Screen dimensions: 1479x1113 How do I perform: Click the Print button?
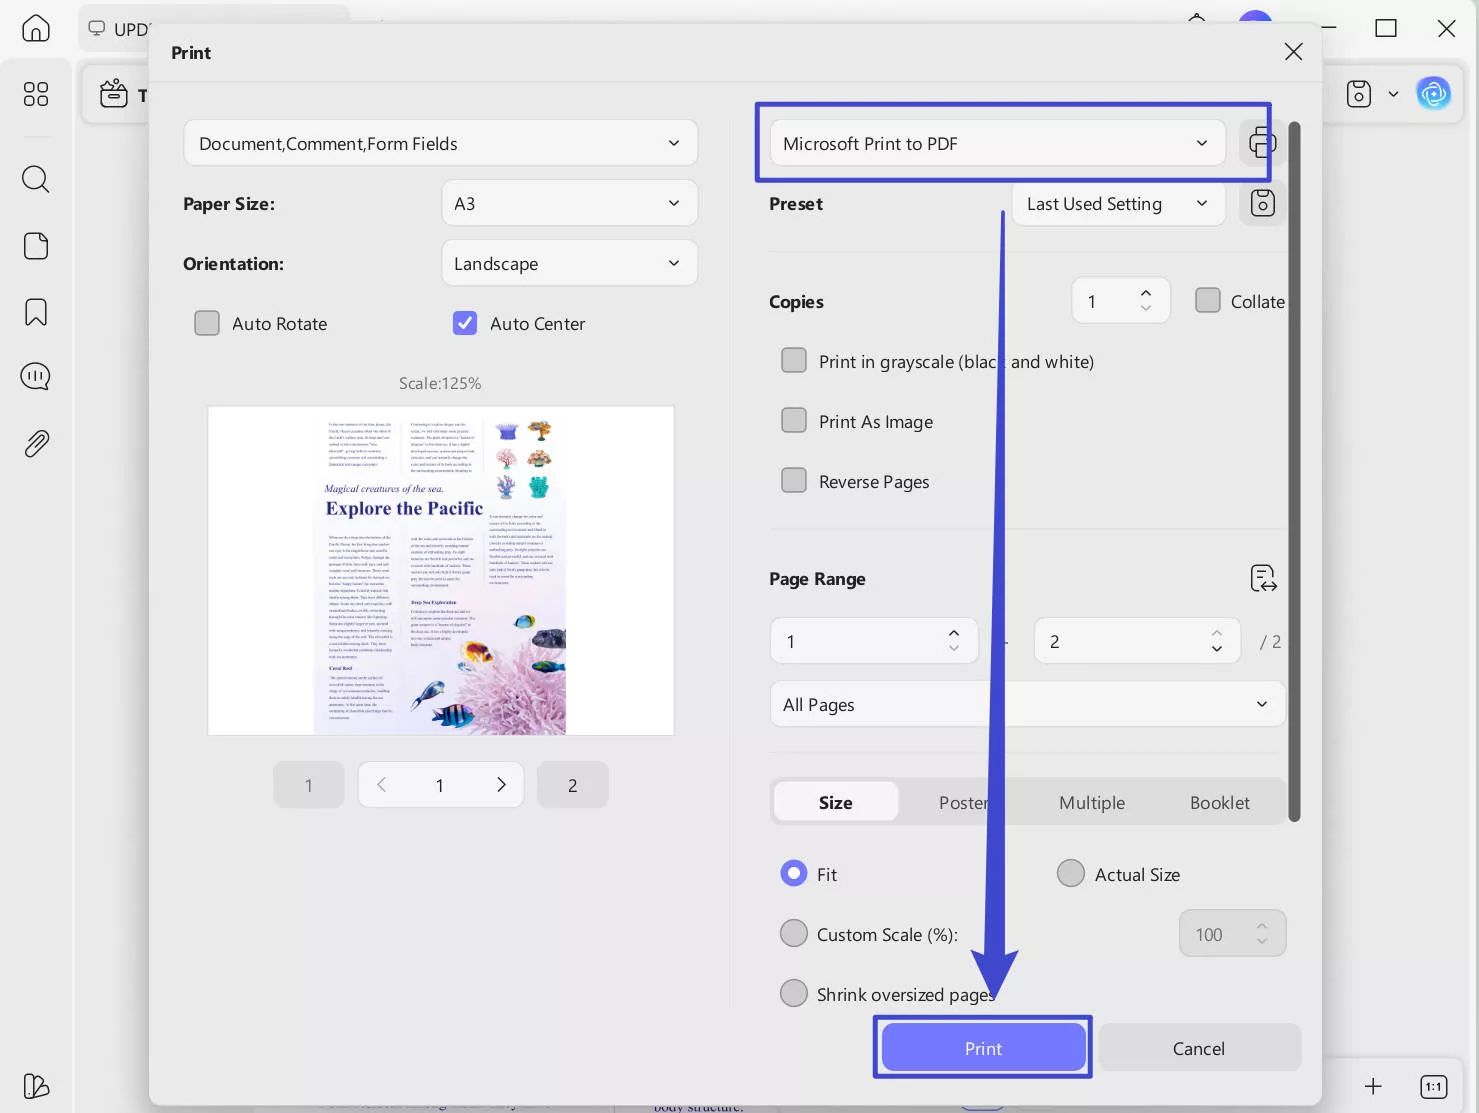(982, 1047)
